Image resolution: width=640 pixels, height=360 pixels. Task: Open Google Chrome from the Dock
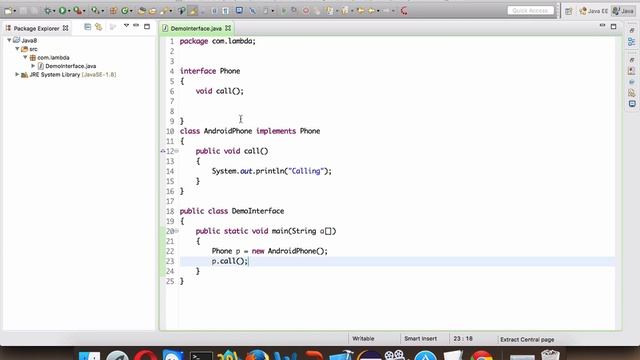(482, 355)
